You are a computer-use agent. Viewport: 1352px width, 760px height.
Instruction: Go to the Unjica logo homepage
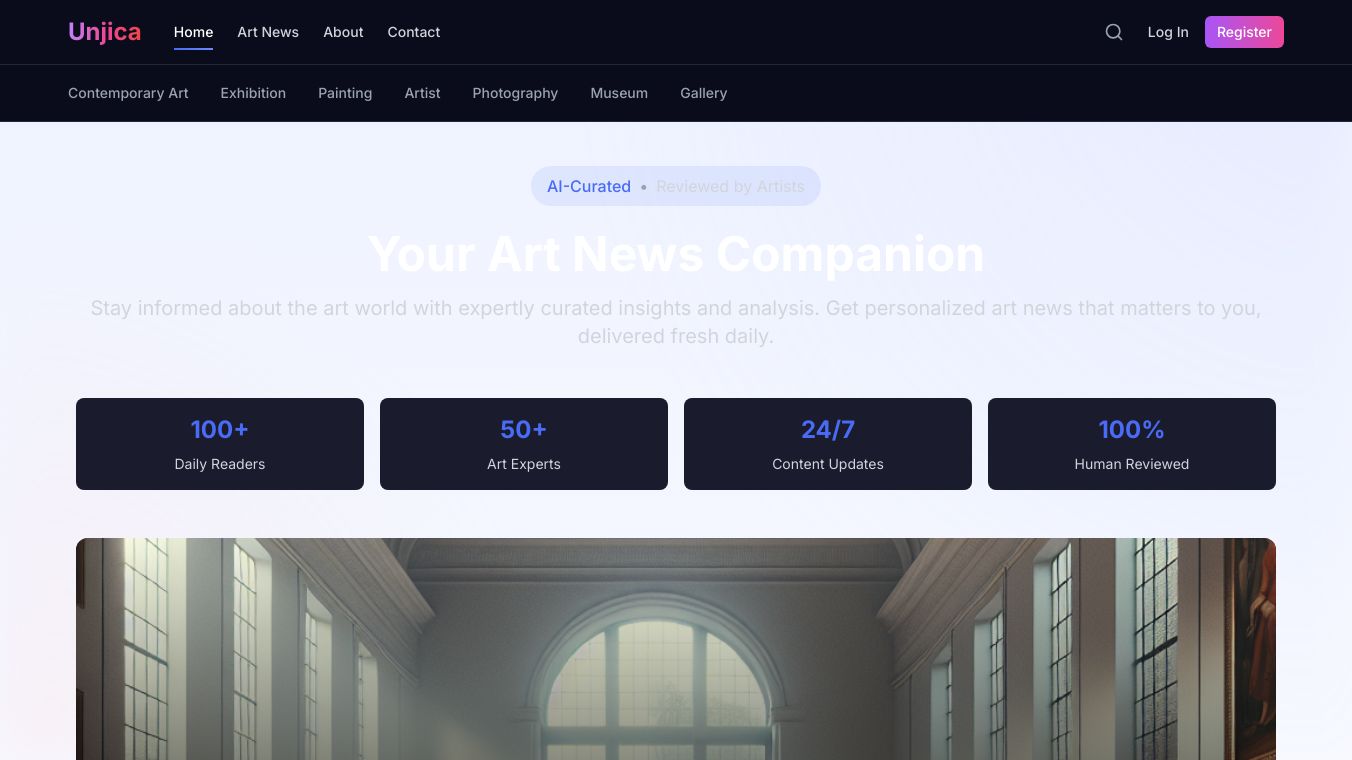coord(104,32)
